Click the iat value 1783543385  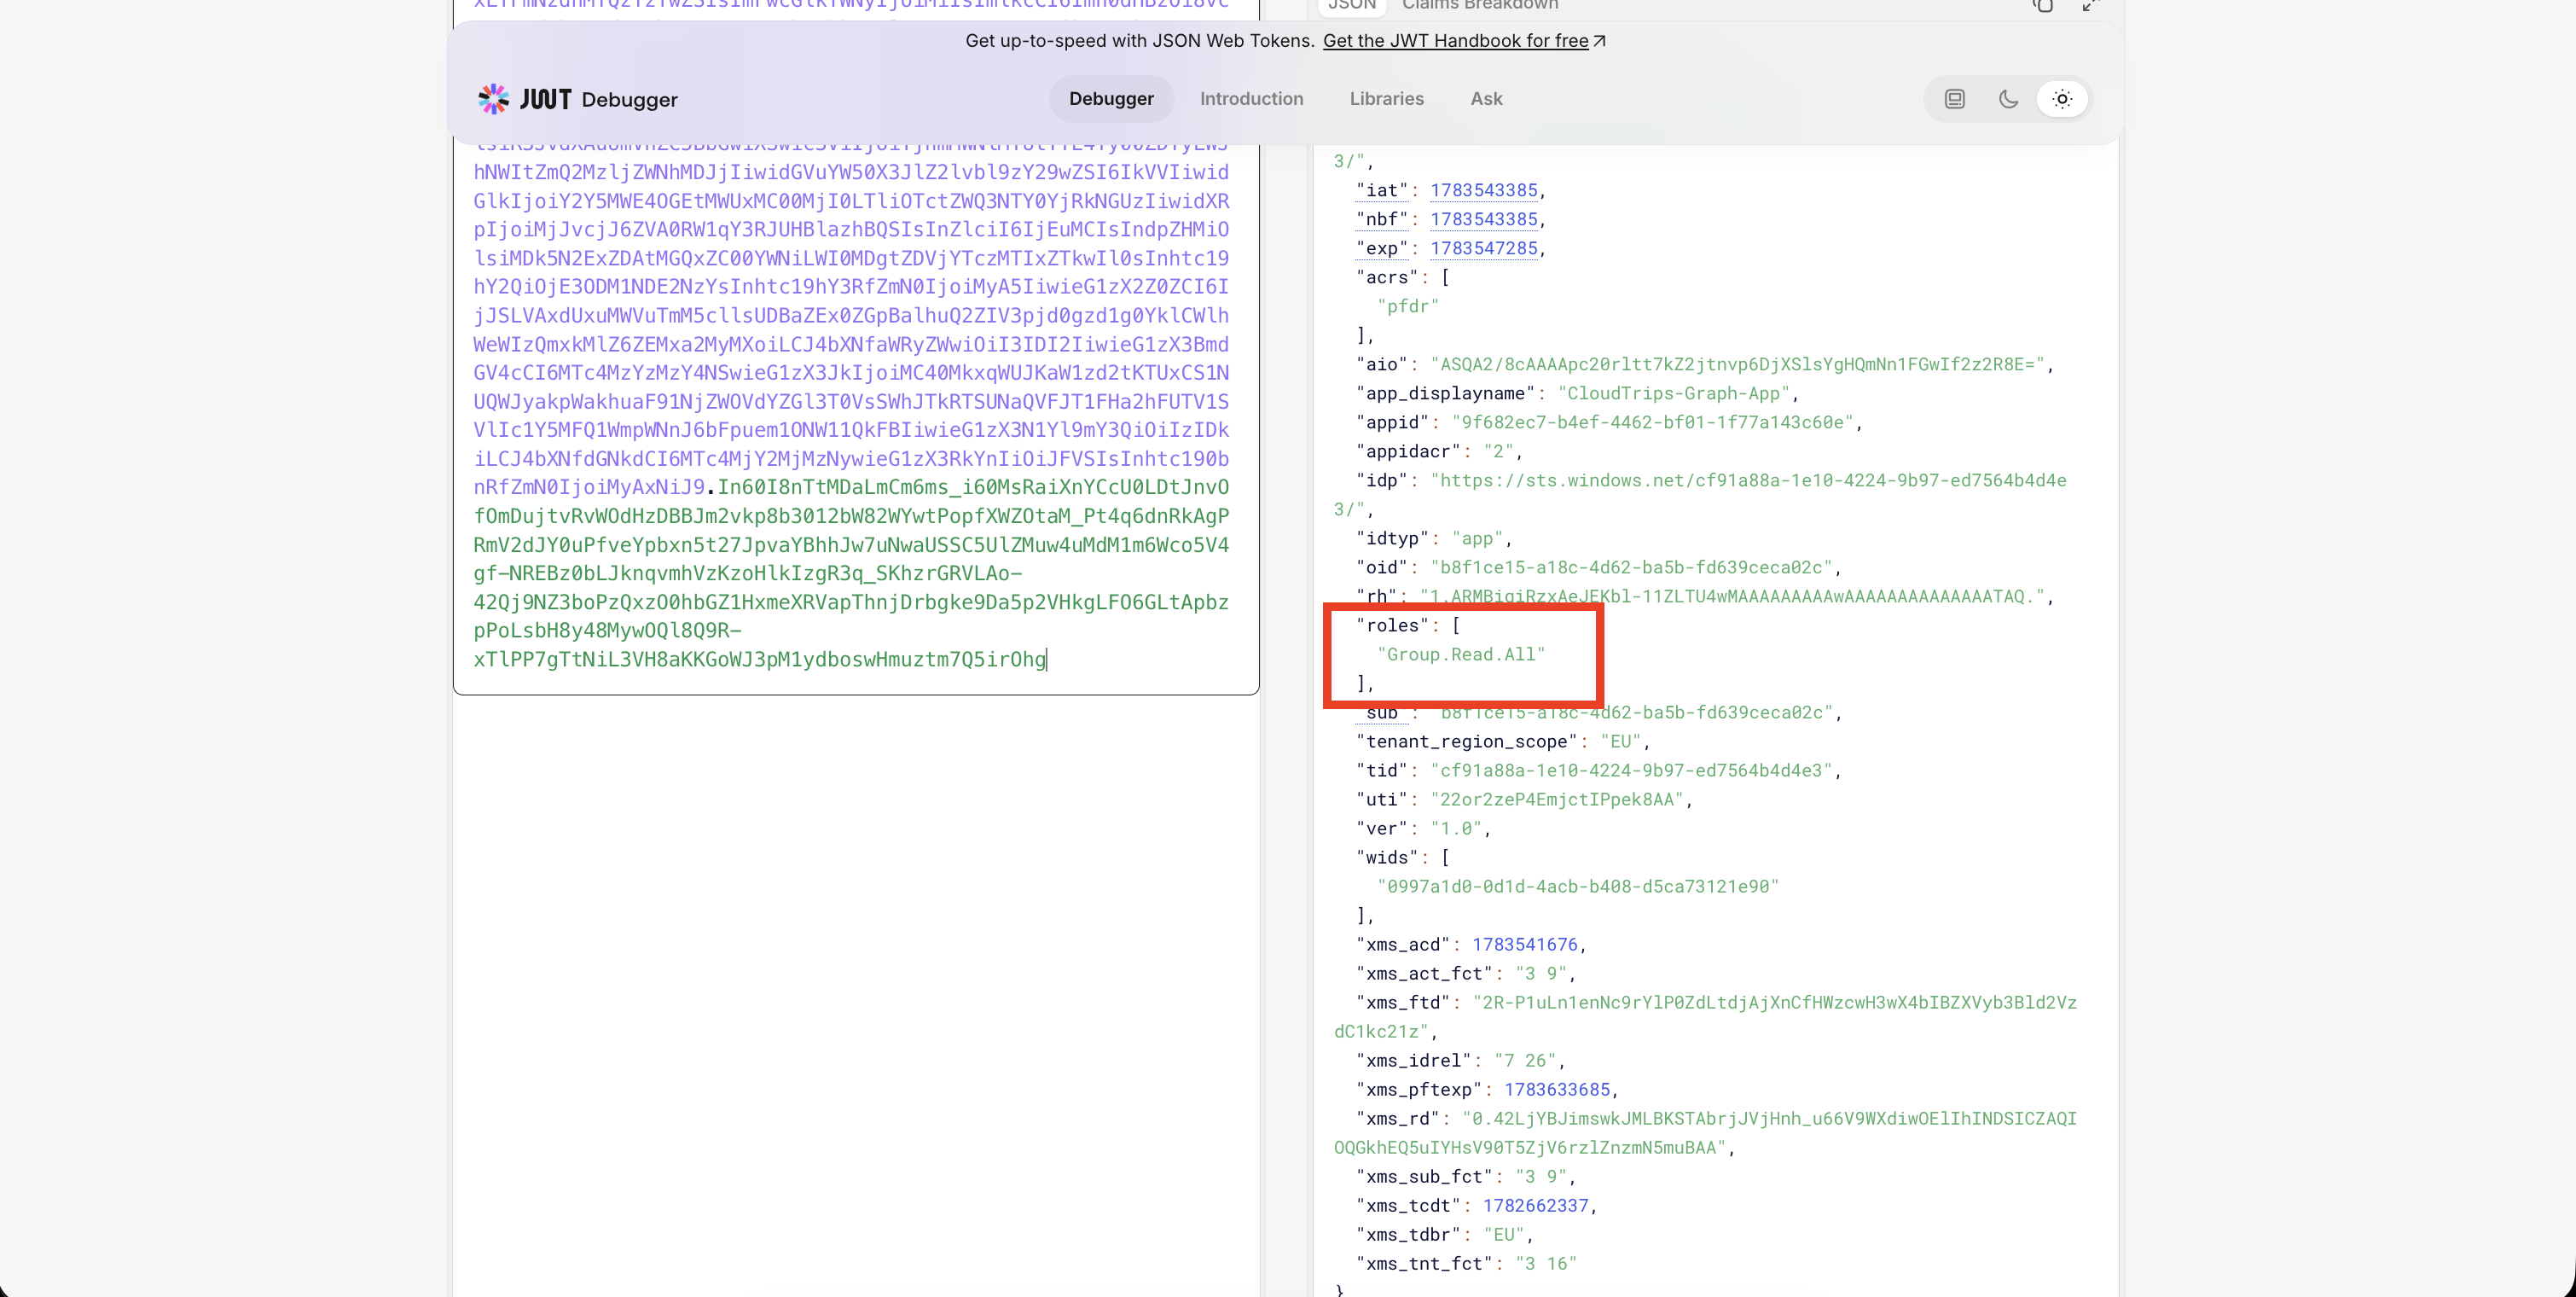(x=1484, y=190)
